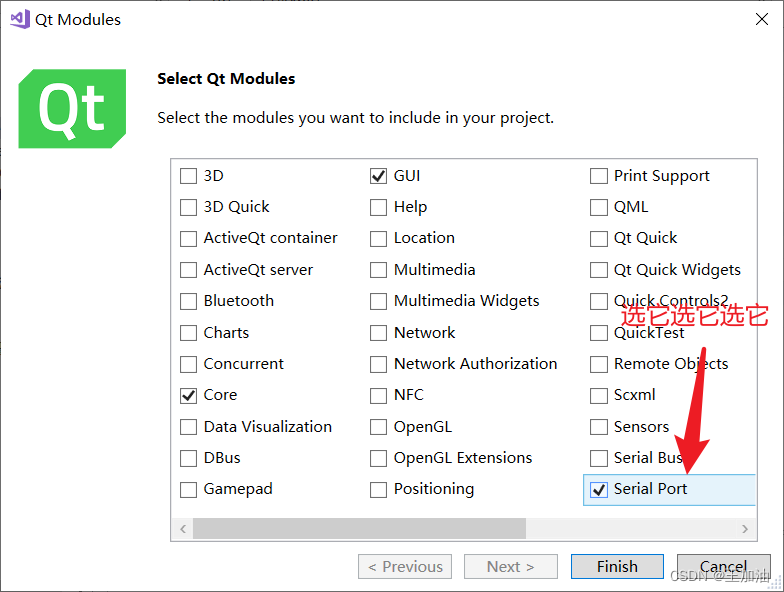784x592 pixels.
Task: Enable Multimedia Widgets module
Action: pos(378,302)
